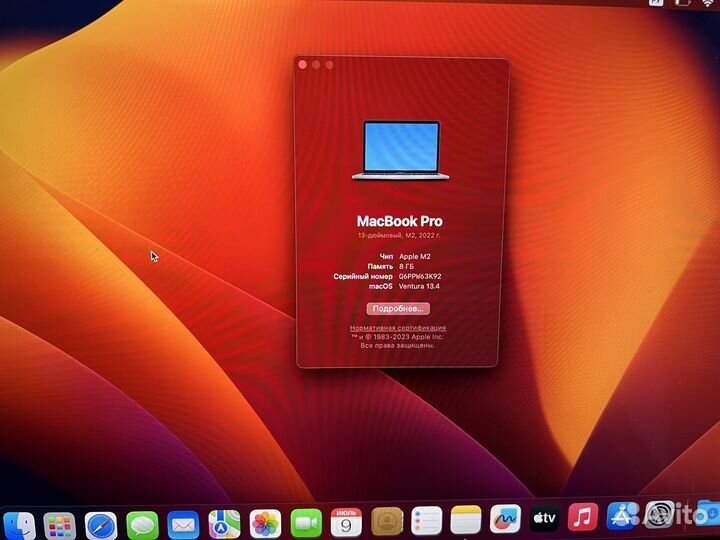Image resolution: width=720 pixels, height=540 pixels.
Task: Click the zoom button of About window
Action: point(329,65)
